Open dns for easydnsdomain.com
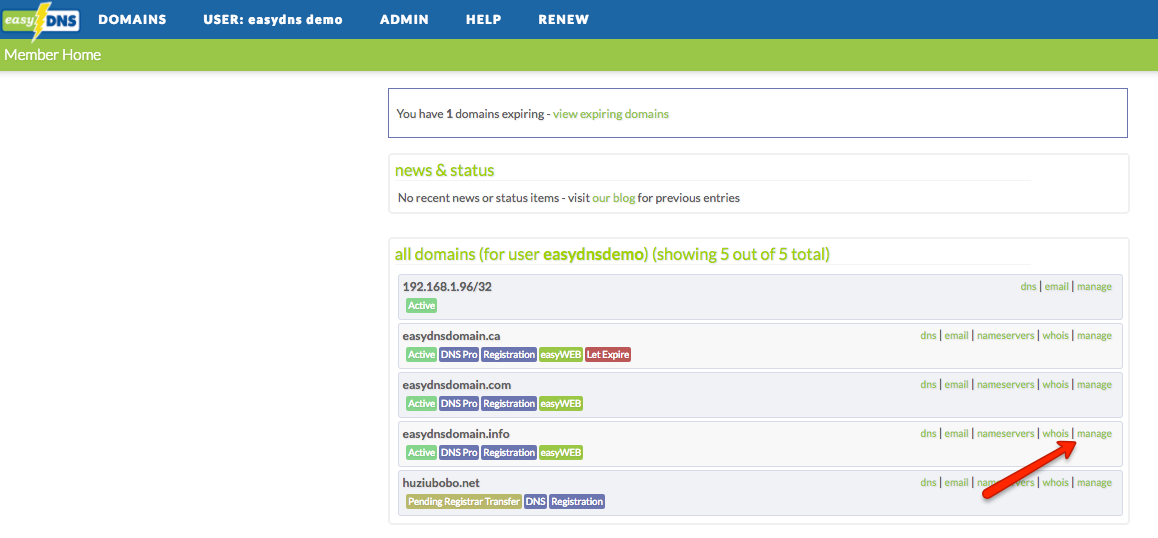 point(928,384)
